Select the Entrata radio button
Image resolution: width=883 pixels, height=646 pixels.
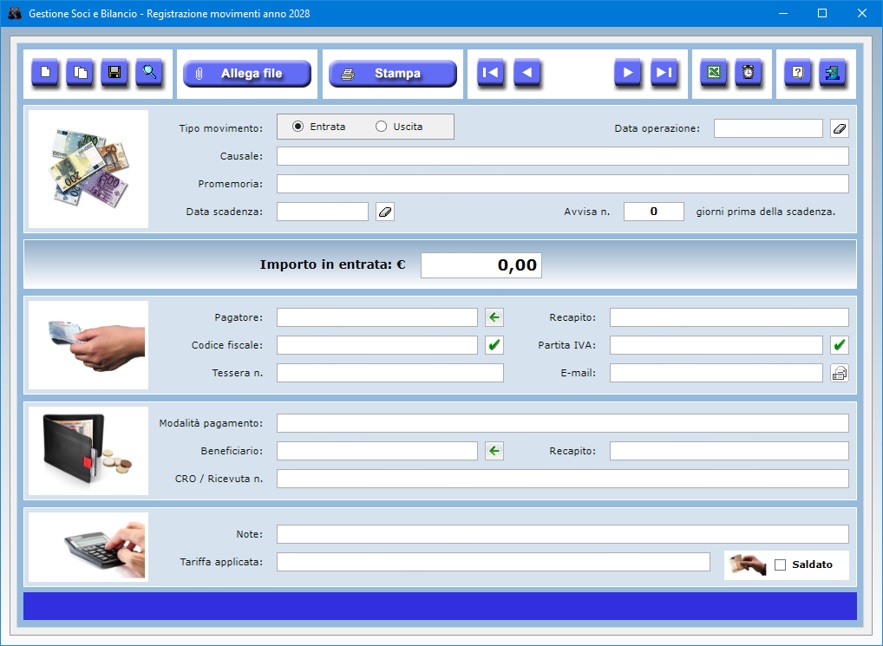298,127
